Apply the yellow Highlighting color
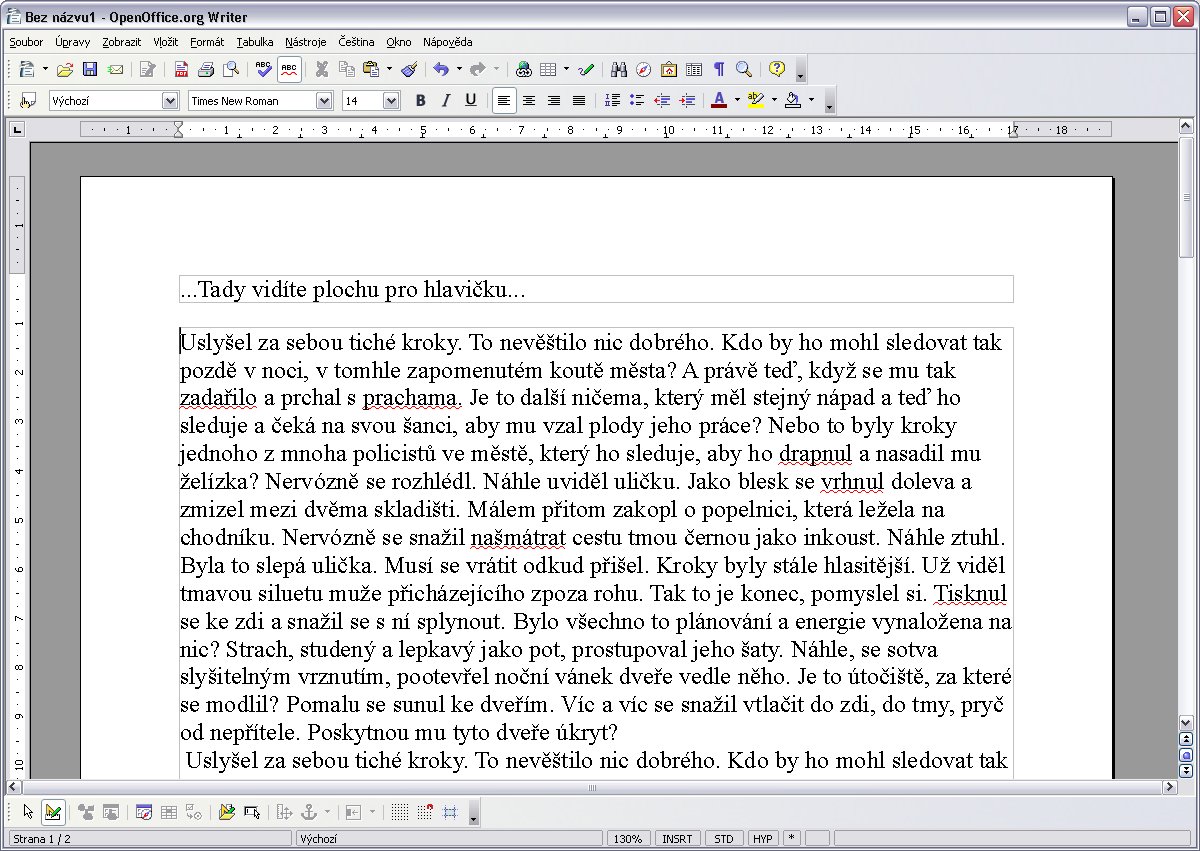This screenshot has width=1200, height=851. [756, 100]
